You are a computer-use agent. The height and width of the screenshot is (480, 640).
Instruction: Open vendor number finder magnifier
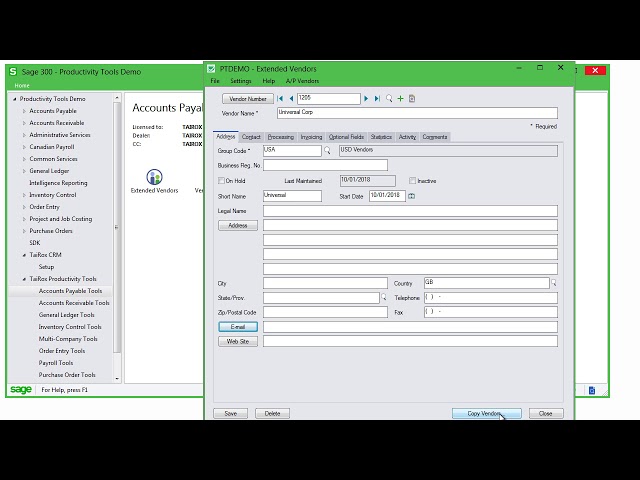(389, 98)
